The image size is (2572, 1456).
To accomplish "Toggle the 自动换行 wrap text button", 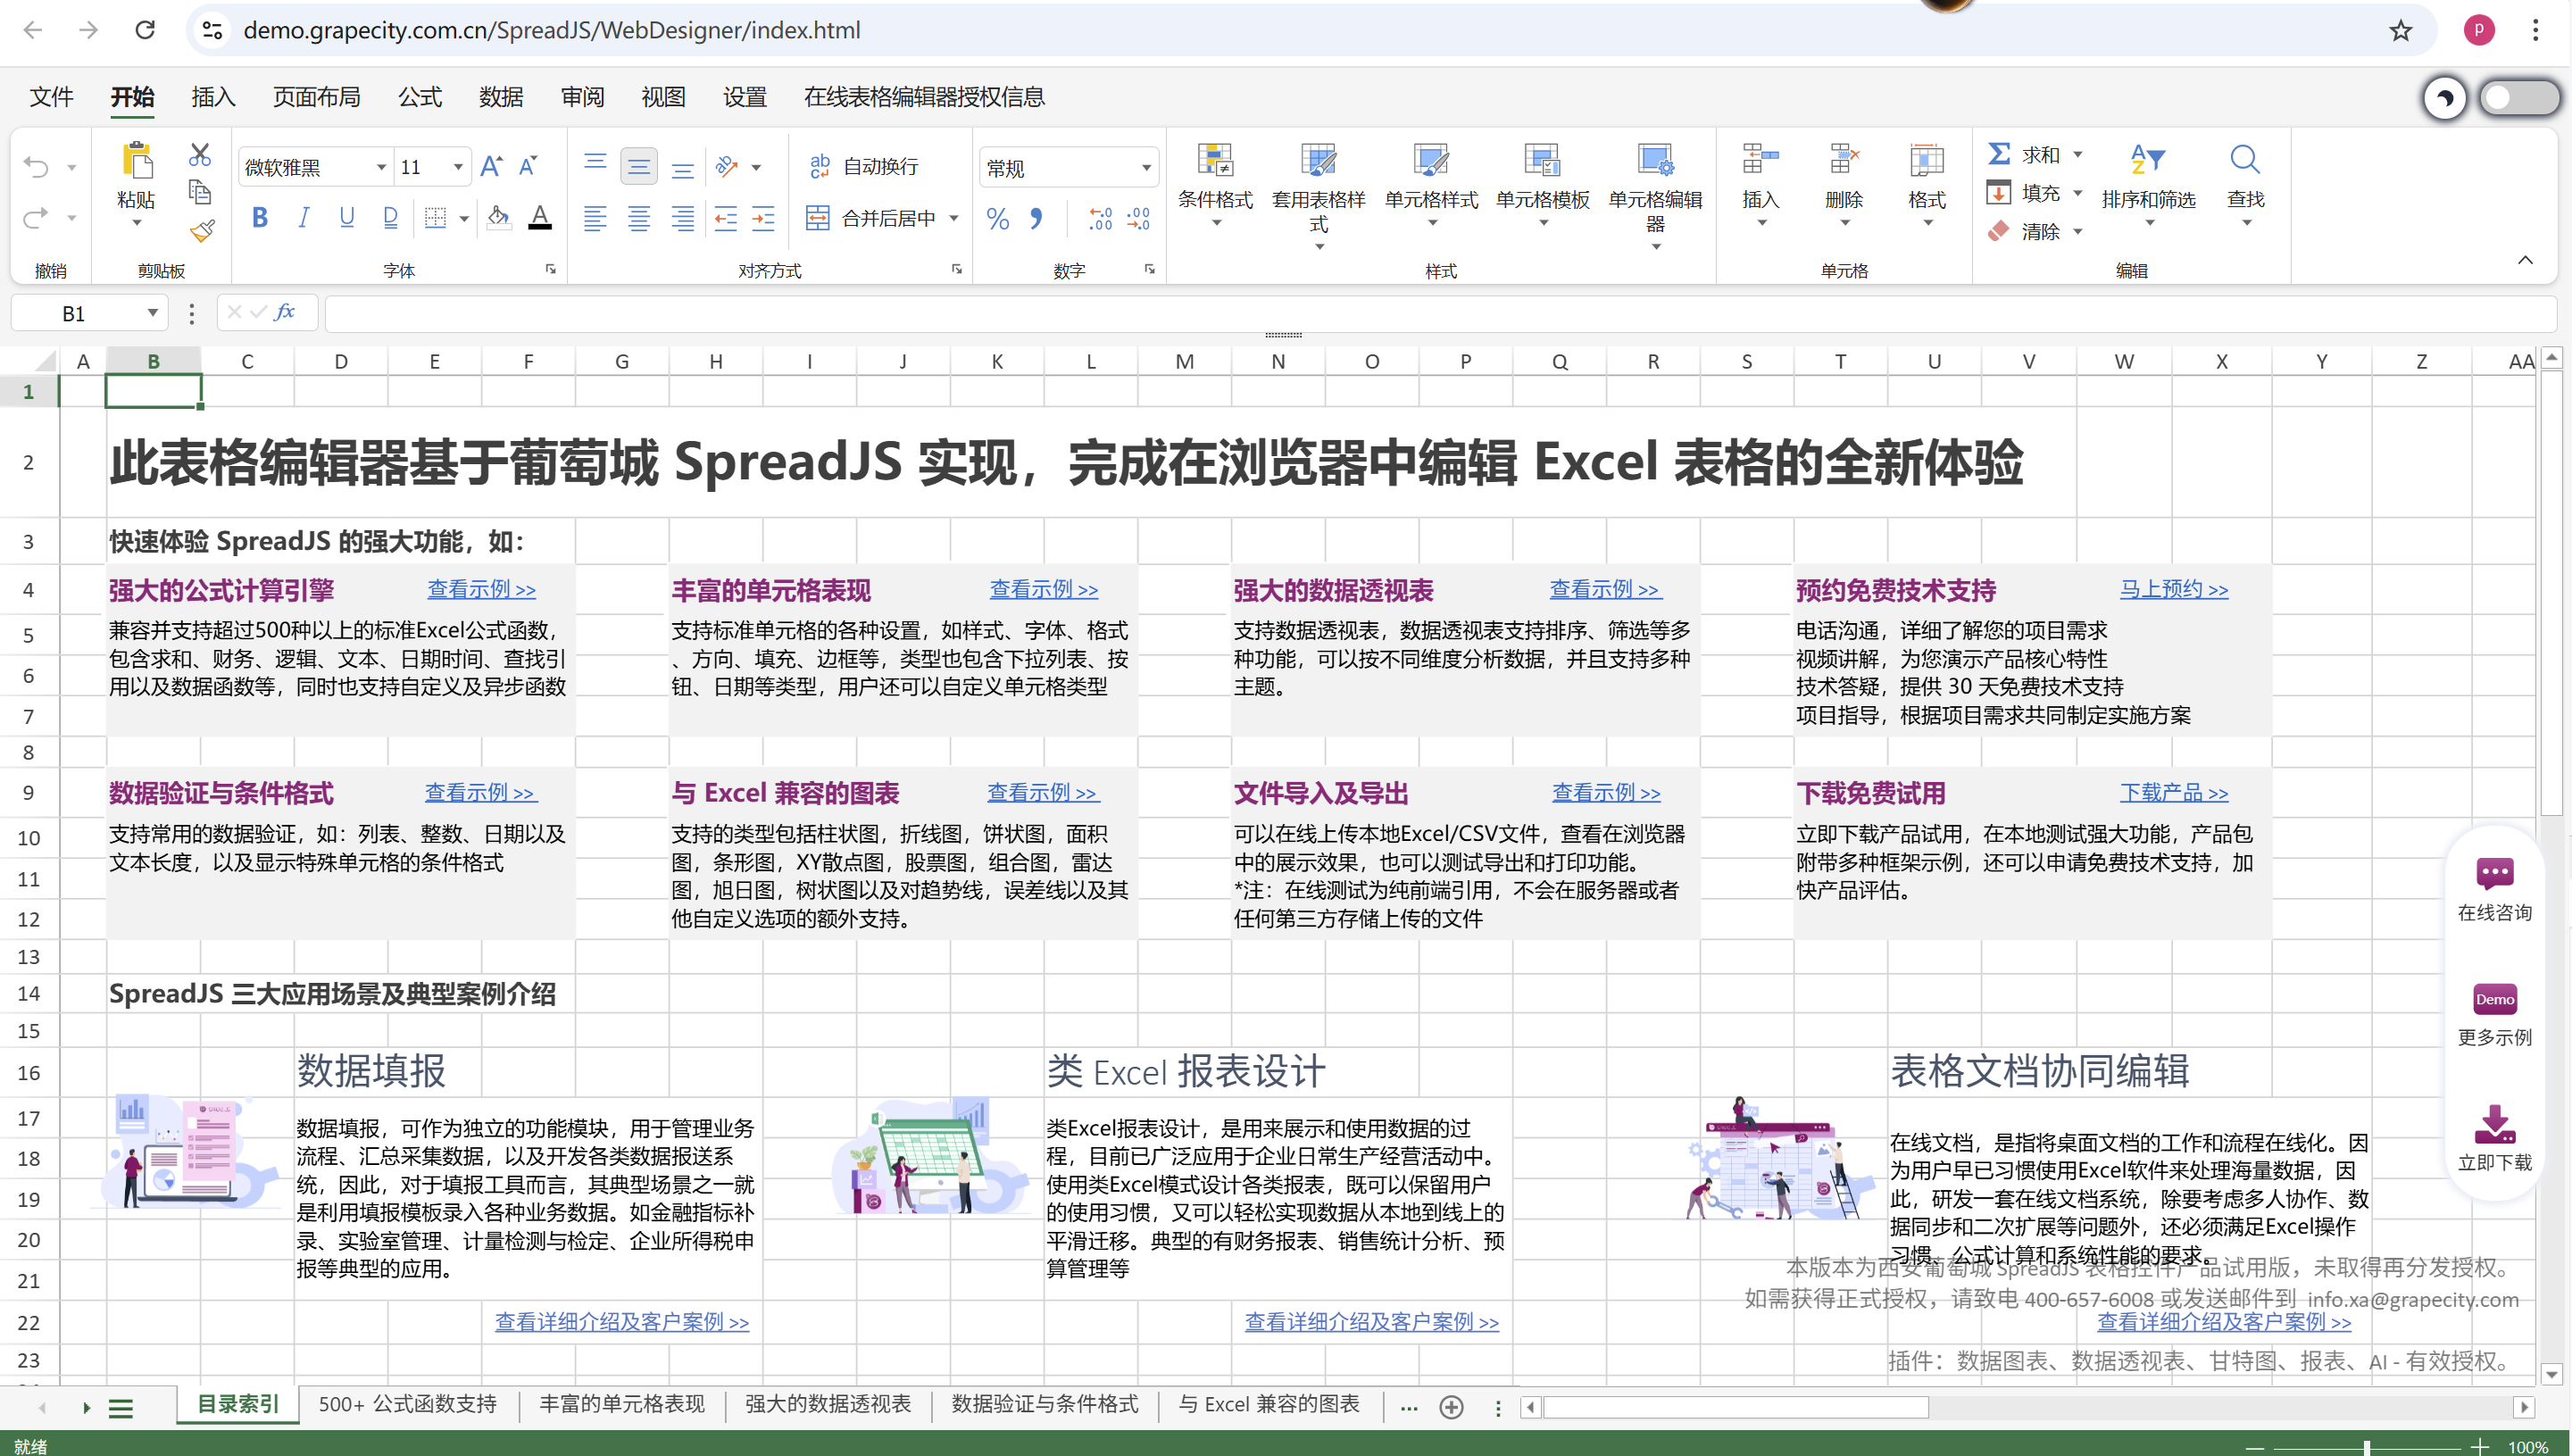I will click(864, 166).
